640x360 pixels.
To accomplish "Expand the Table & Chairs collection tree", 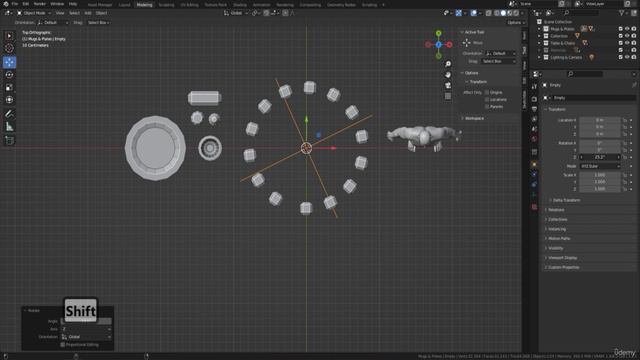I will [539, 43].
